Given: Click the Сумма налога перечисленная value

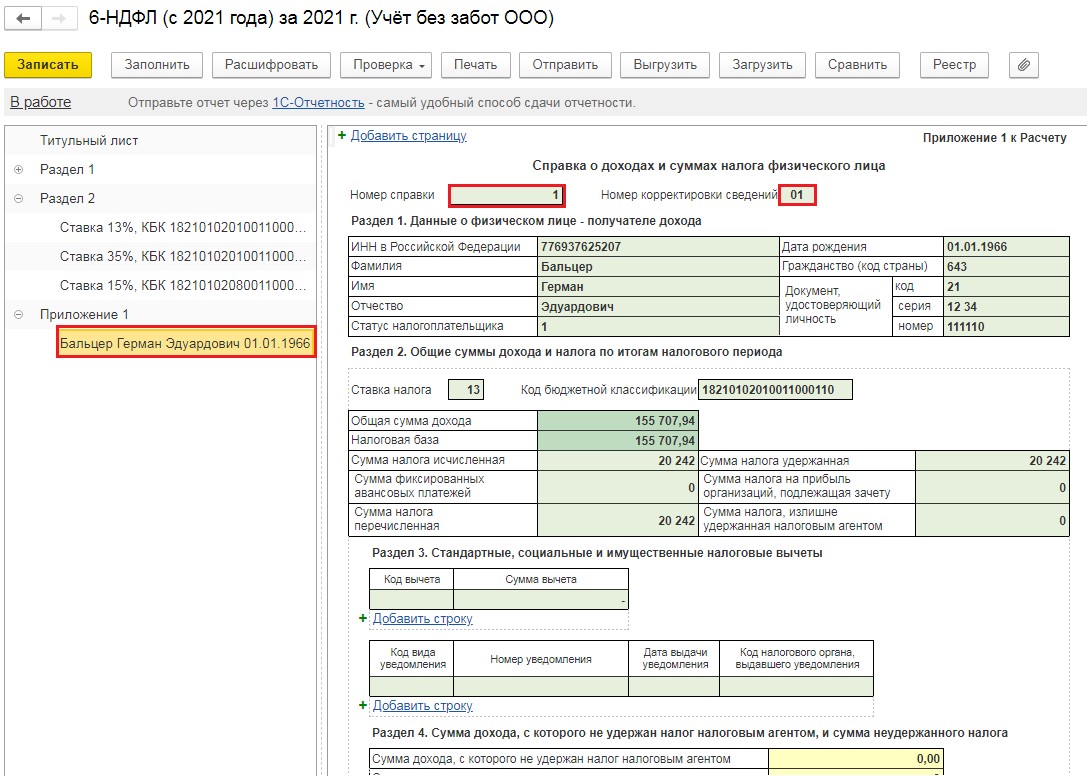Looking at the screenshot, I should point(617,519).
